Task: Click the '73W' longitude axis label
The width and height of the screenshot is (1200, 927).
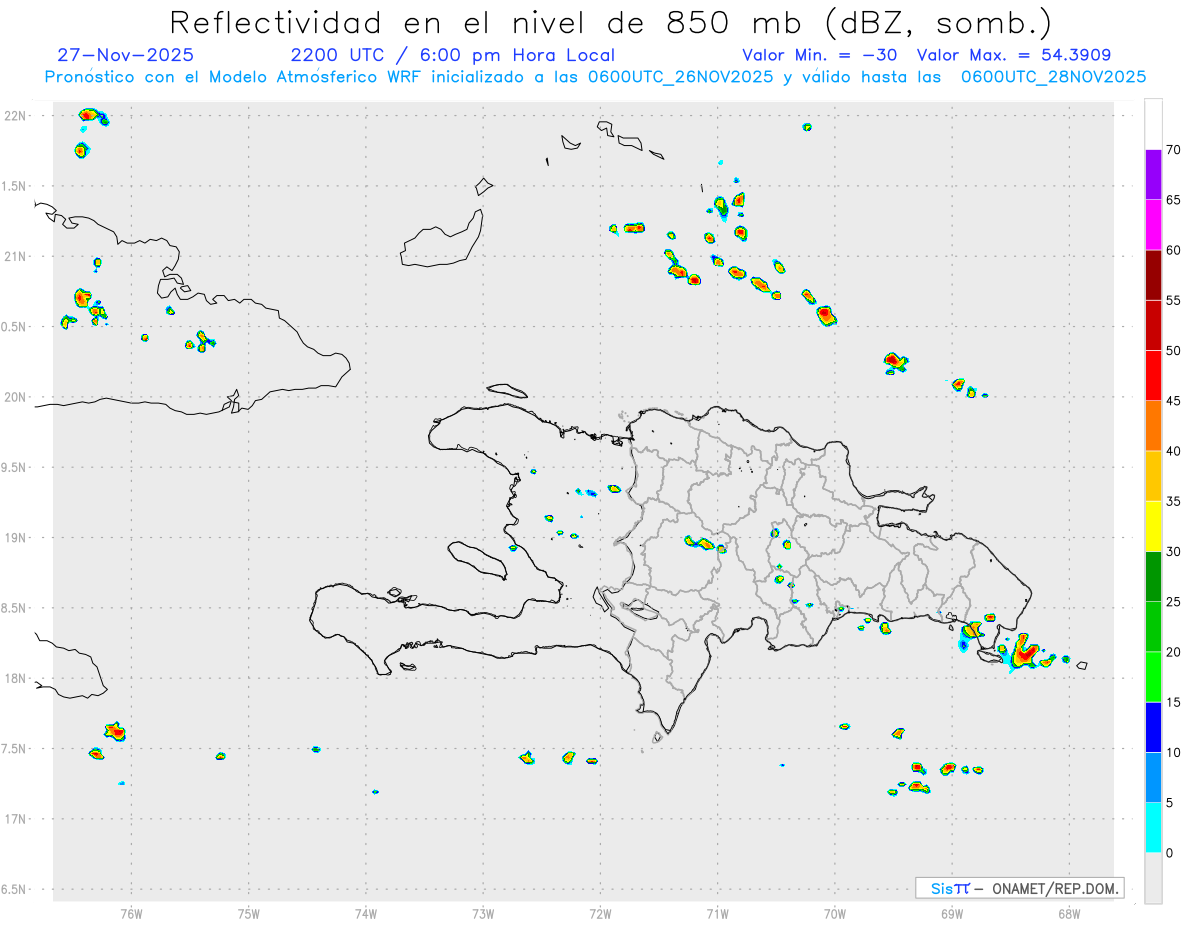Action: [483, 913]
